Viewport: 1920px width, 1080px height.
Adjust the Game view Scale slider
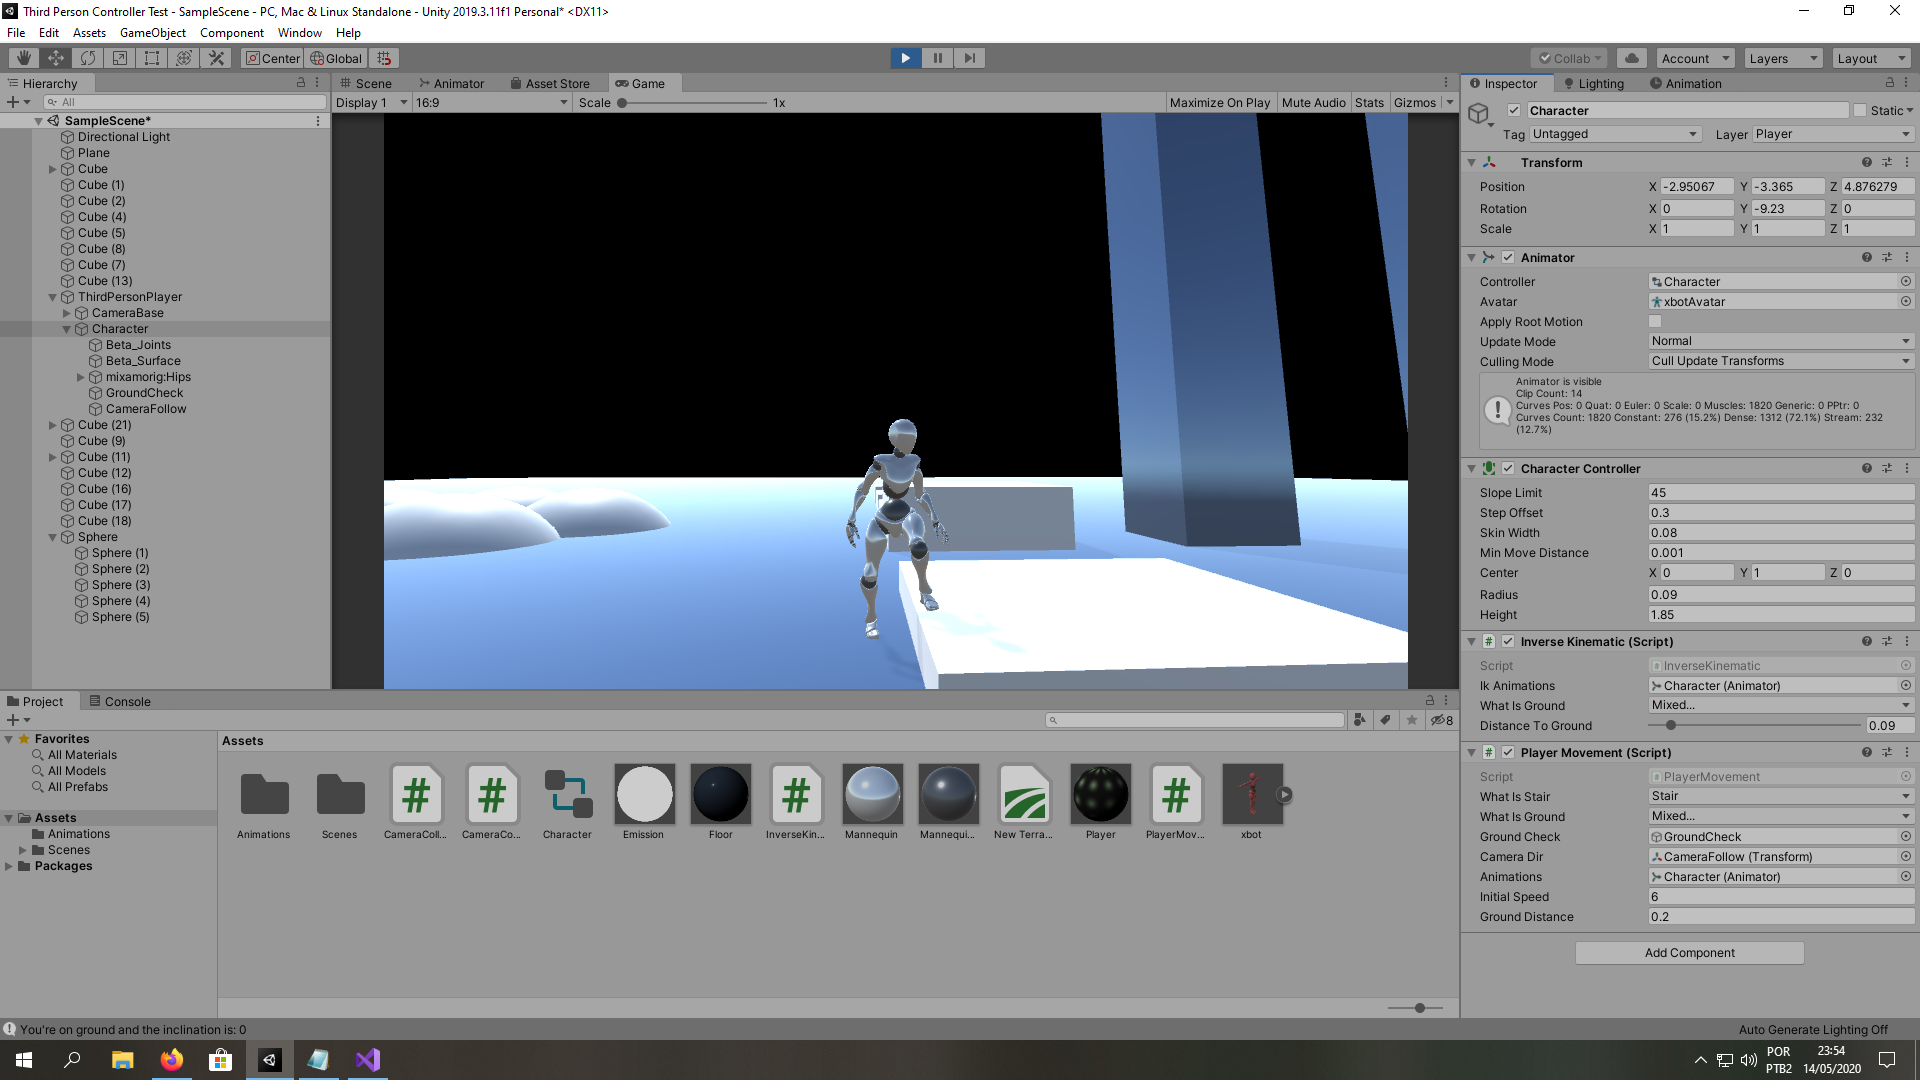[692, 102]
